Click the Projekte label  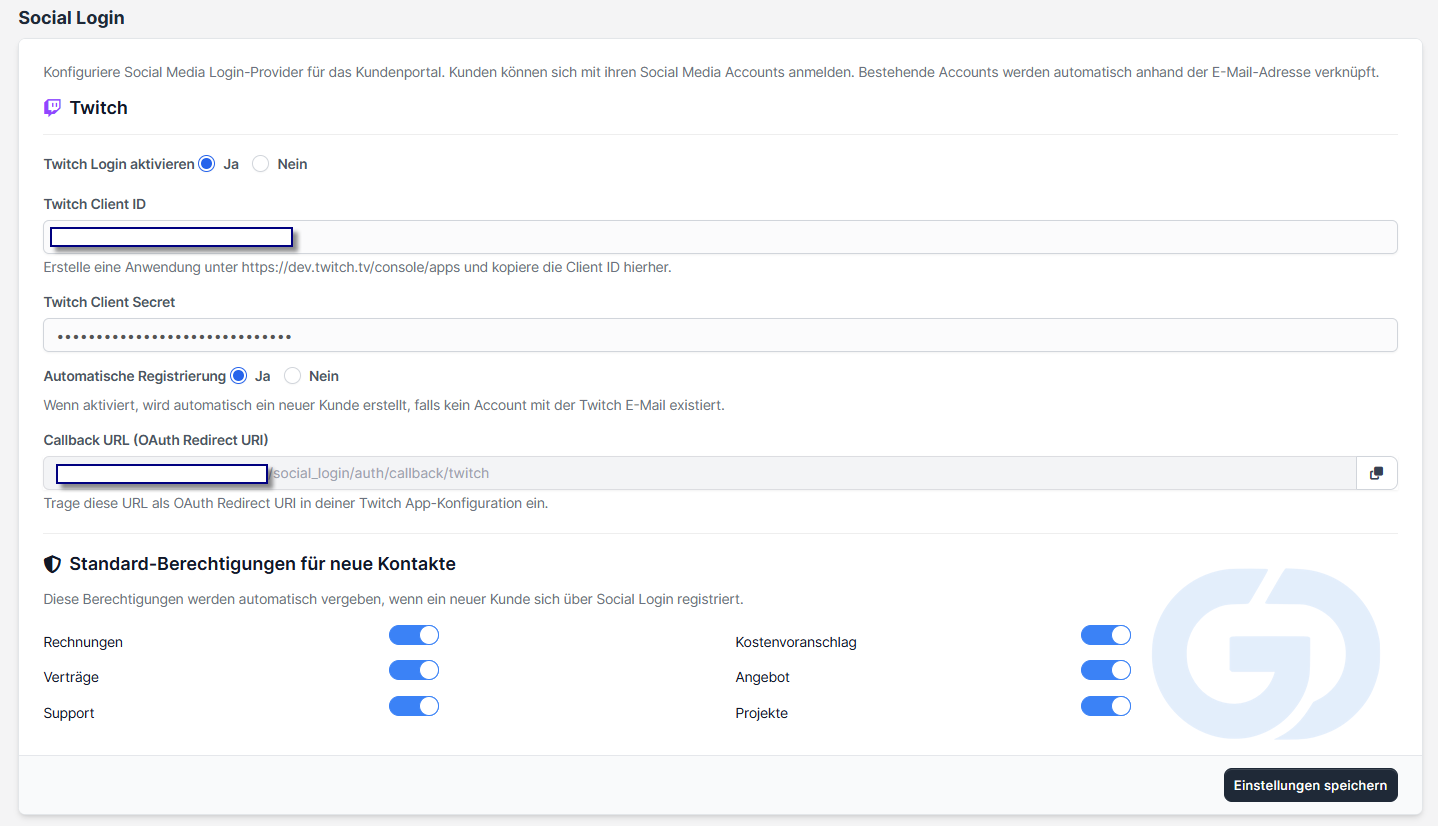click(x=762, y=713)
